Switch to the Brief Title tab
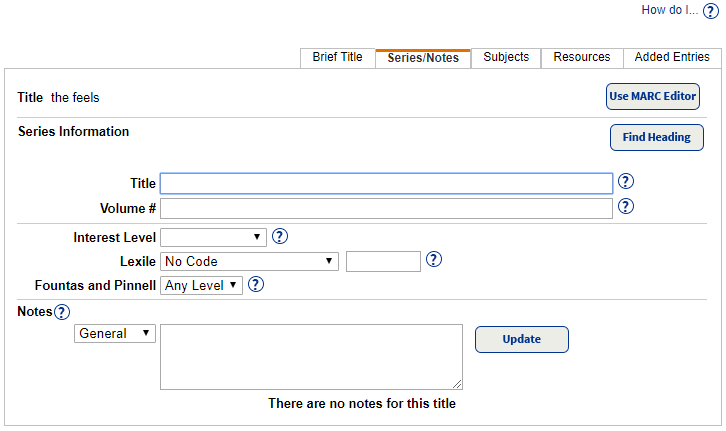Viewport: 726px width, 431px height. pyautogui.click(x=337, y=58)
